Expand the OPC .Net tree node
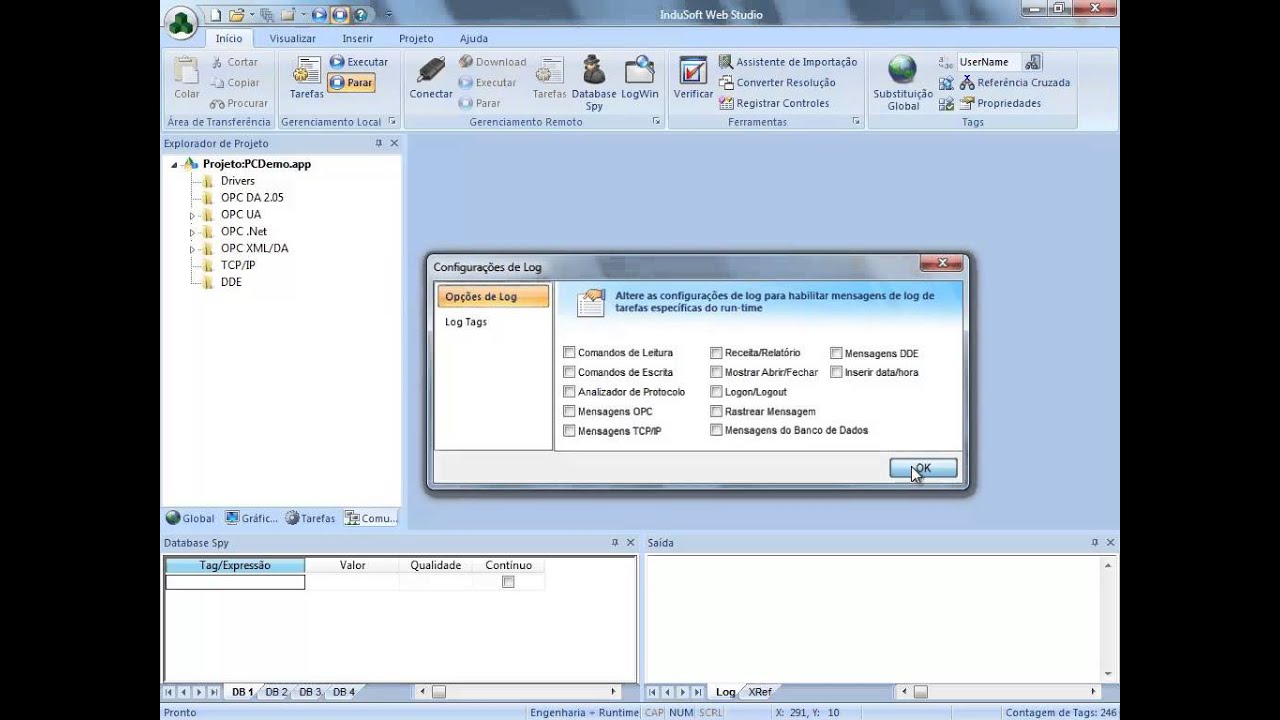Image resolution: width=1280 pixels, height=720 pixels. point(192,232)
